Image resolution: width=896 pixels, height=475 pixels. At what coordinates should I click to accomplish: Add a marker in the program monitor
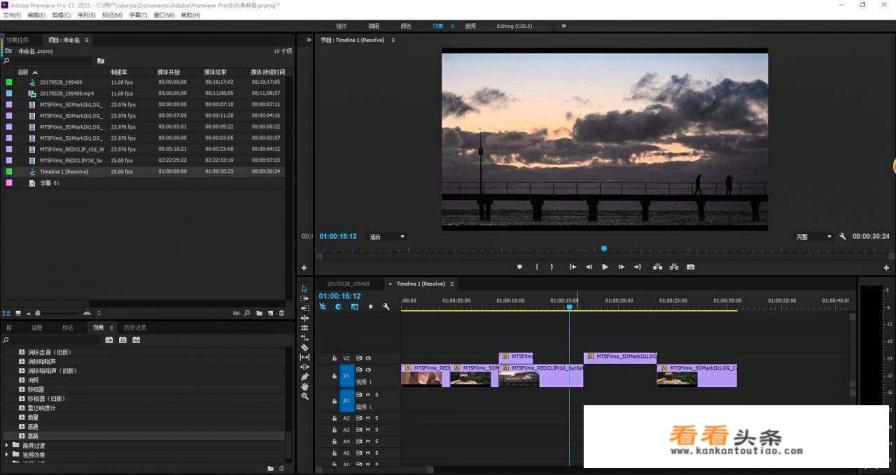tap(519, 267)
